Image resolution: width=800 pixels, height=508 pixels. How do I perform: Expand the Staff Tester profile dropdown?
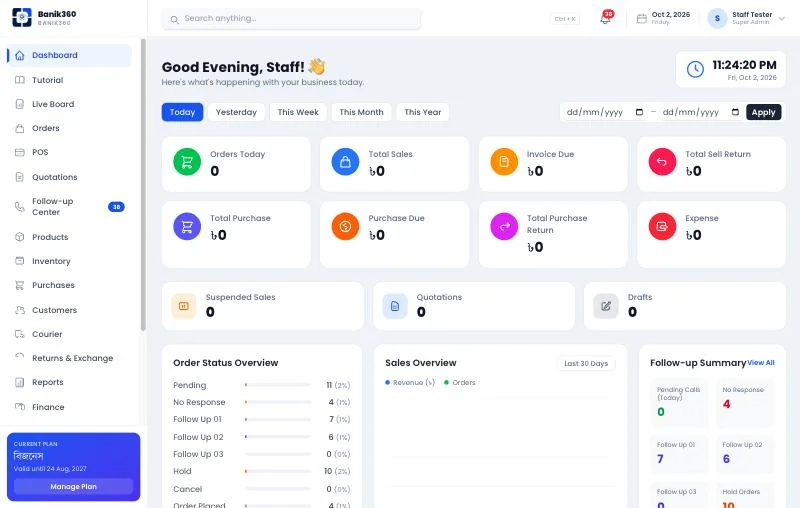point(746,18)
